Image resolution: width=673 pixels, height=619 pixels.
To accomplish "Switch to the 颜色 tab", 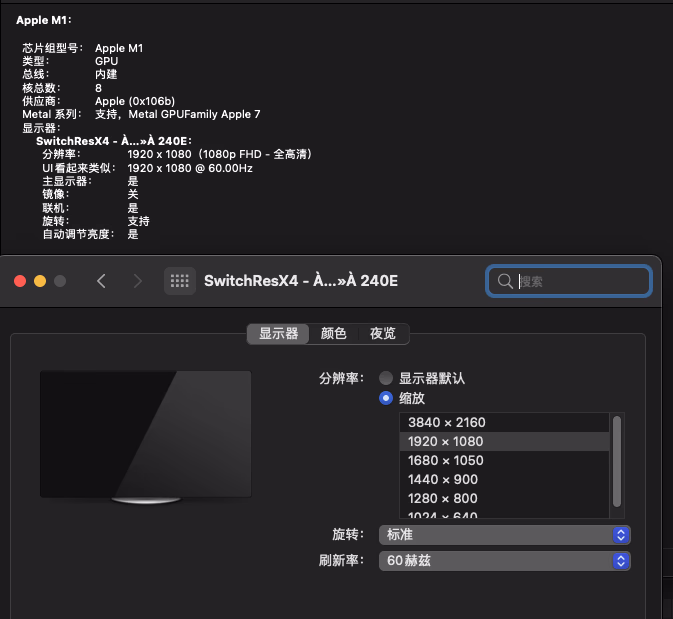I will click(x=333, y=334).
